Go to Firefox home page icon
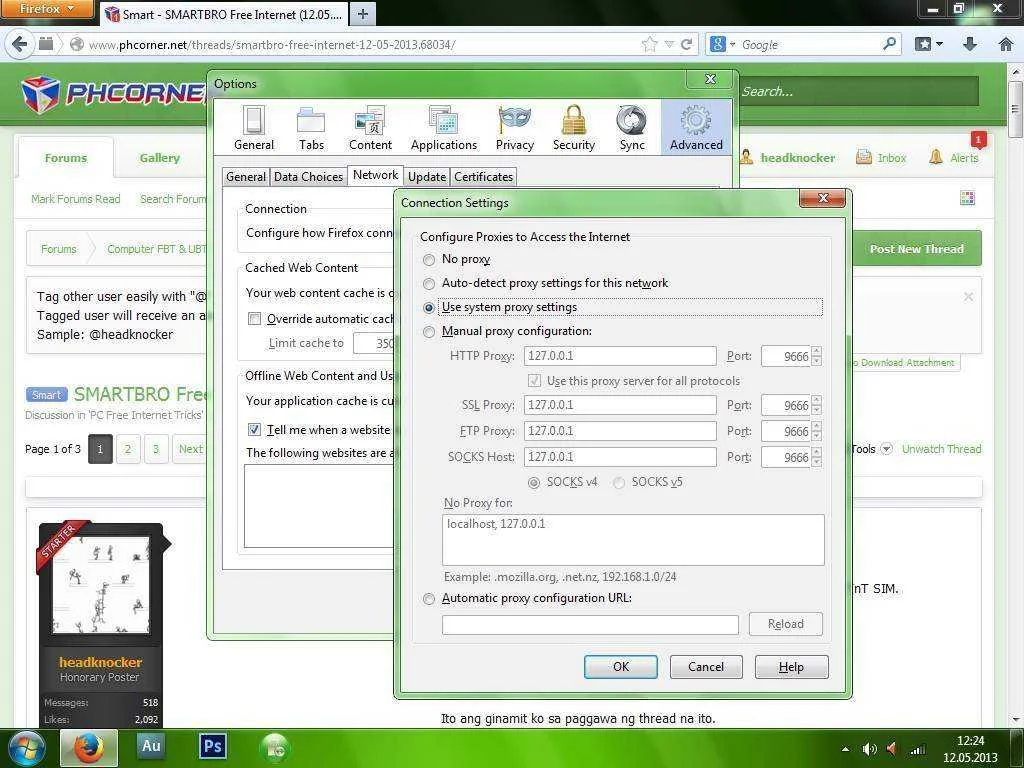The height and width of the screenshot is (768, 1024). 1006,44
